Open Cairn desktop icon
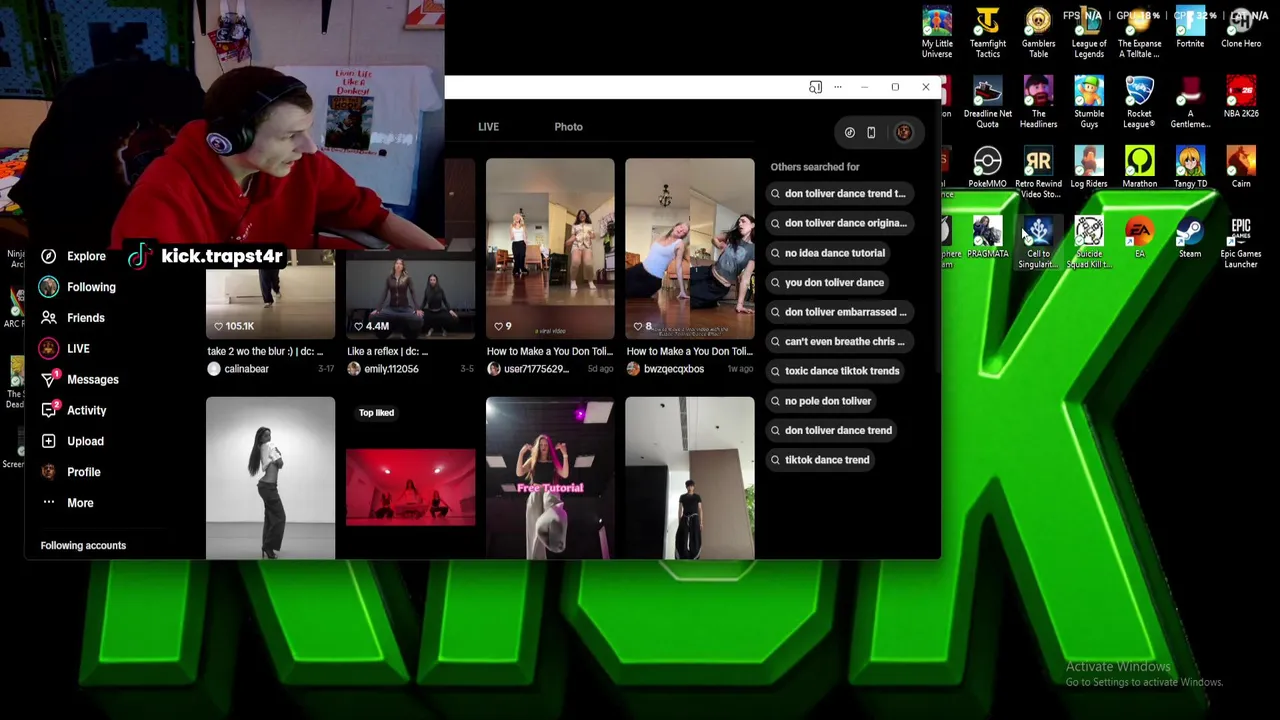The image size is (1280, 720). click(1241, 168)
